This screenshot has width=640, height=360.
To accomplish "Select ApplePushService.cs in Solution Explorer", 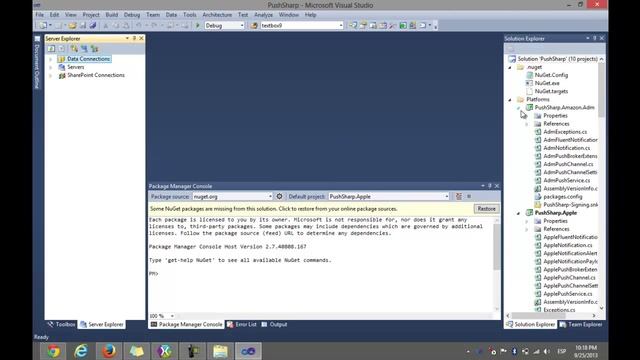I will pos(567,294).
